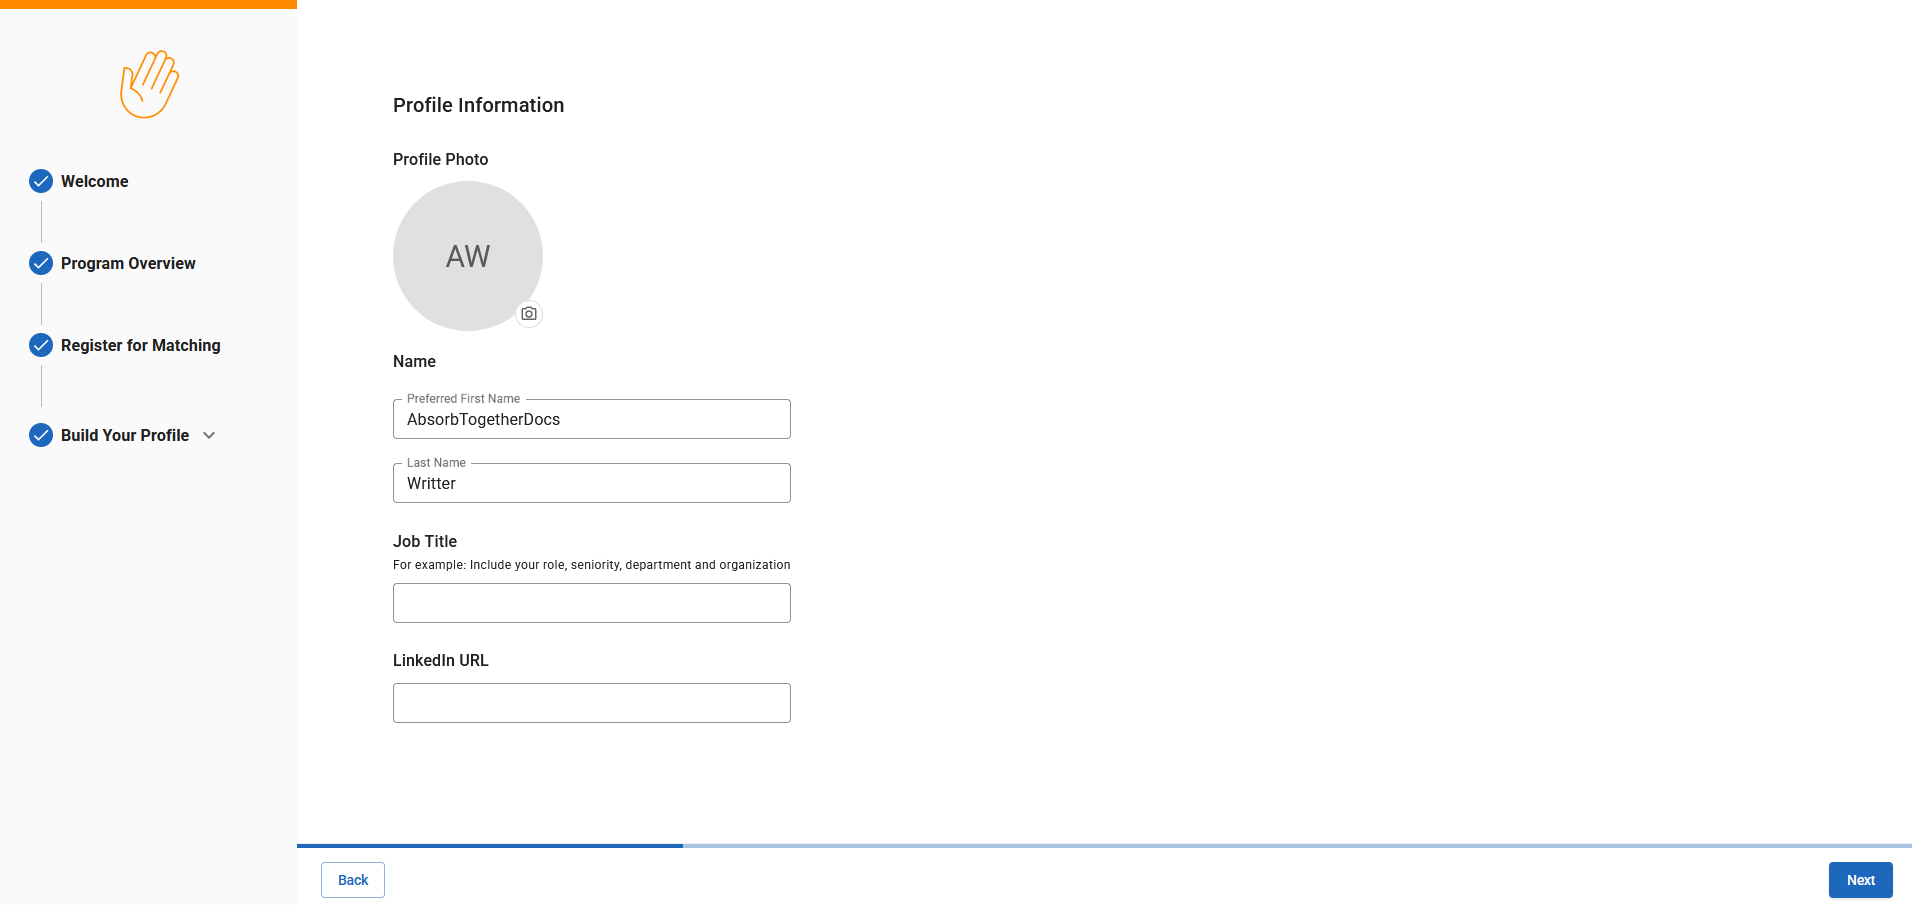
Task: Click the AW profile photo avatar
Action: (x=467, y=256)
